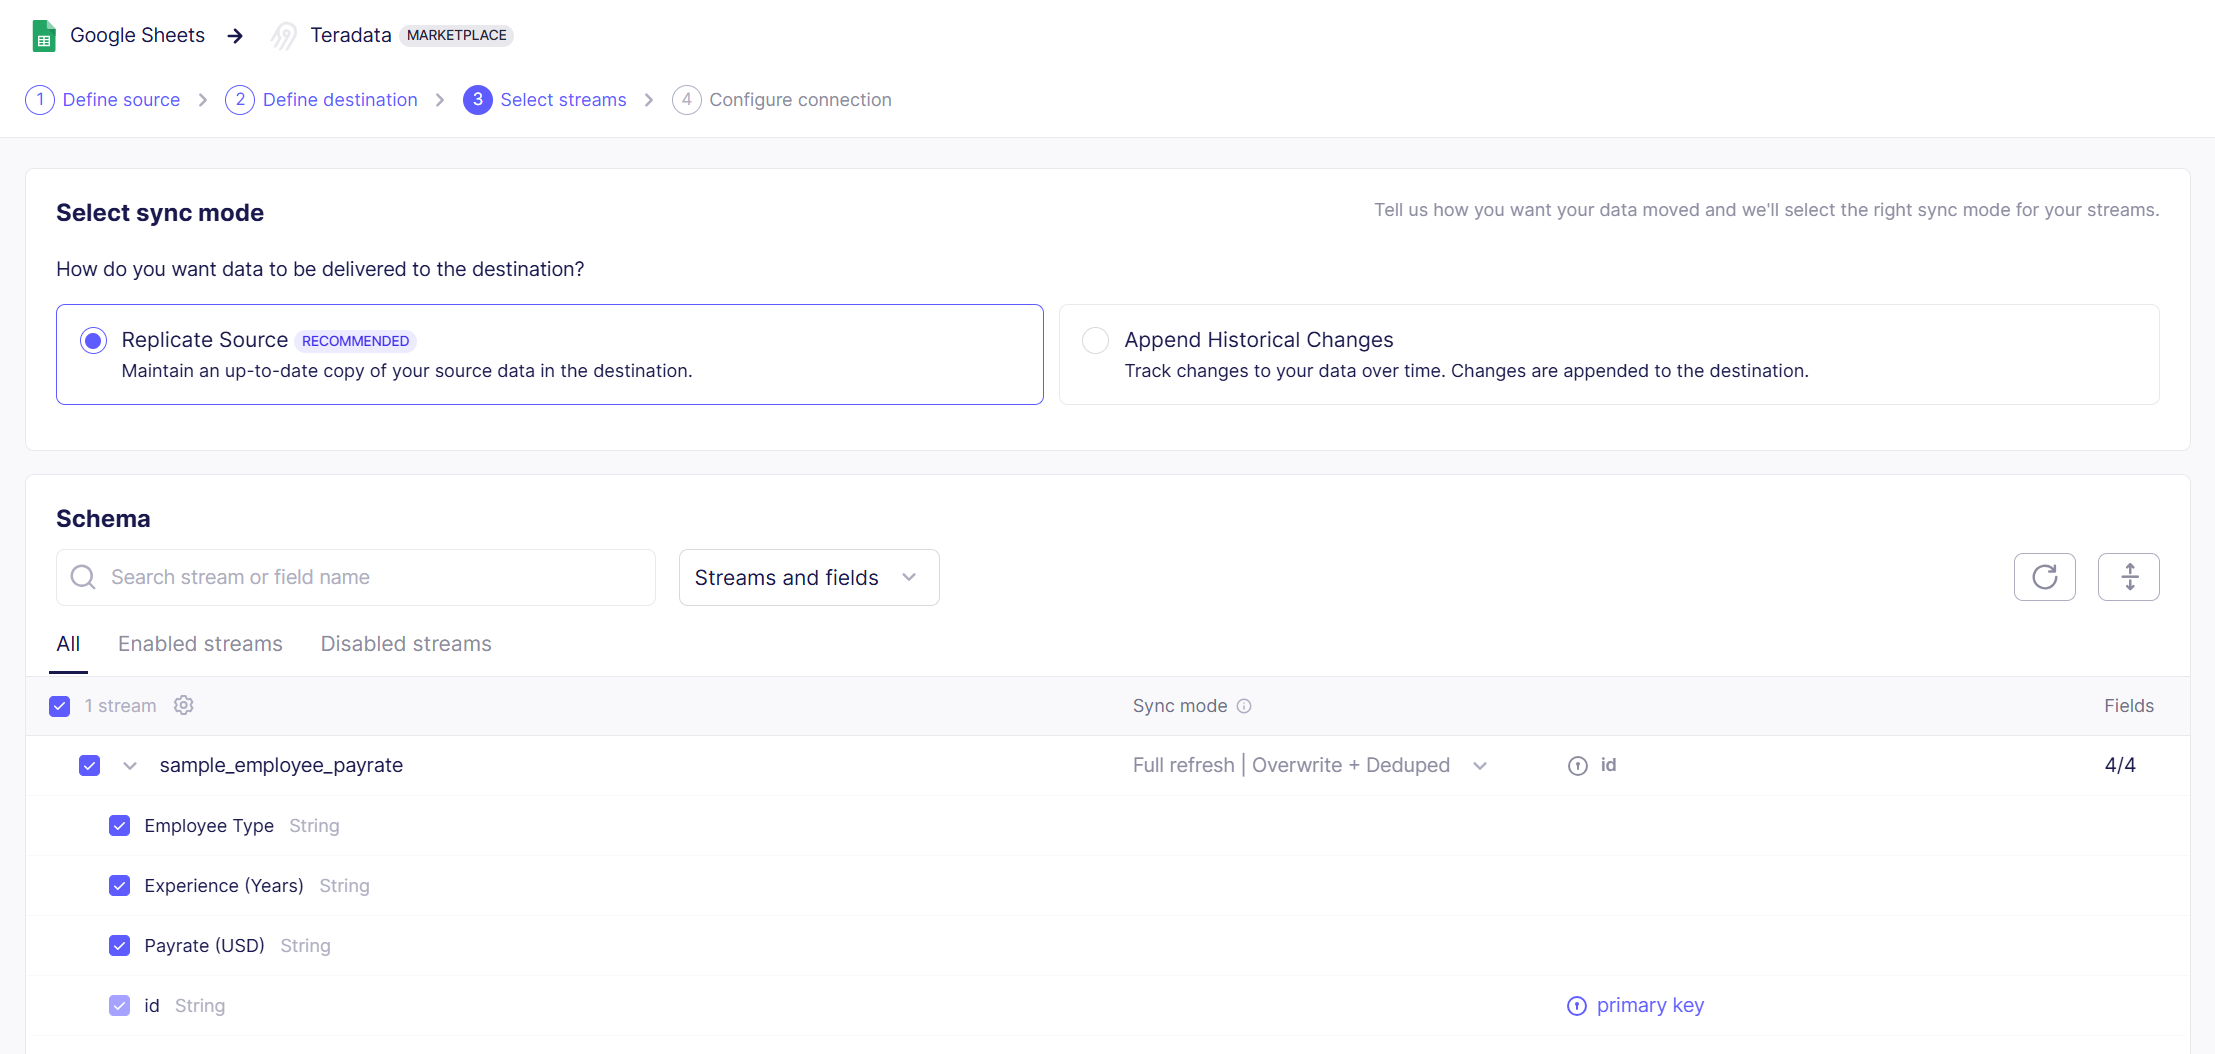Click step 2 circle Define destination
This screenshot has width=2215, height=1054.
pyautogui.click(x=240, y=100)
